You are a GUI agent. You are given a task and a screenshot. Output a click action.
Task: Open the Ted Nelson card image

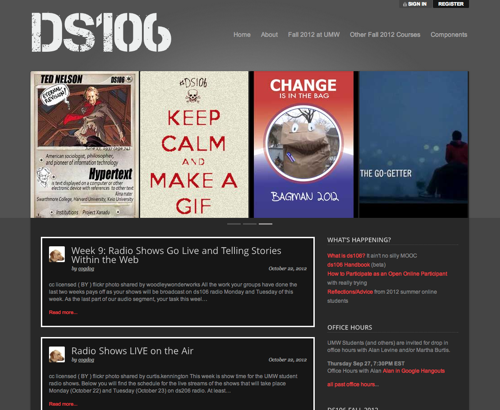coord(85,144)
